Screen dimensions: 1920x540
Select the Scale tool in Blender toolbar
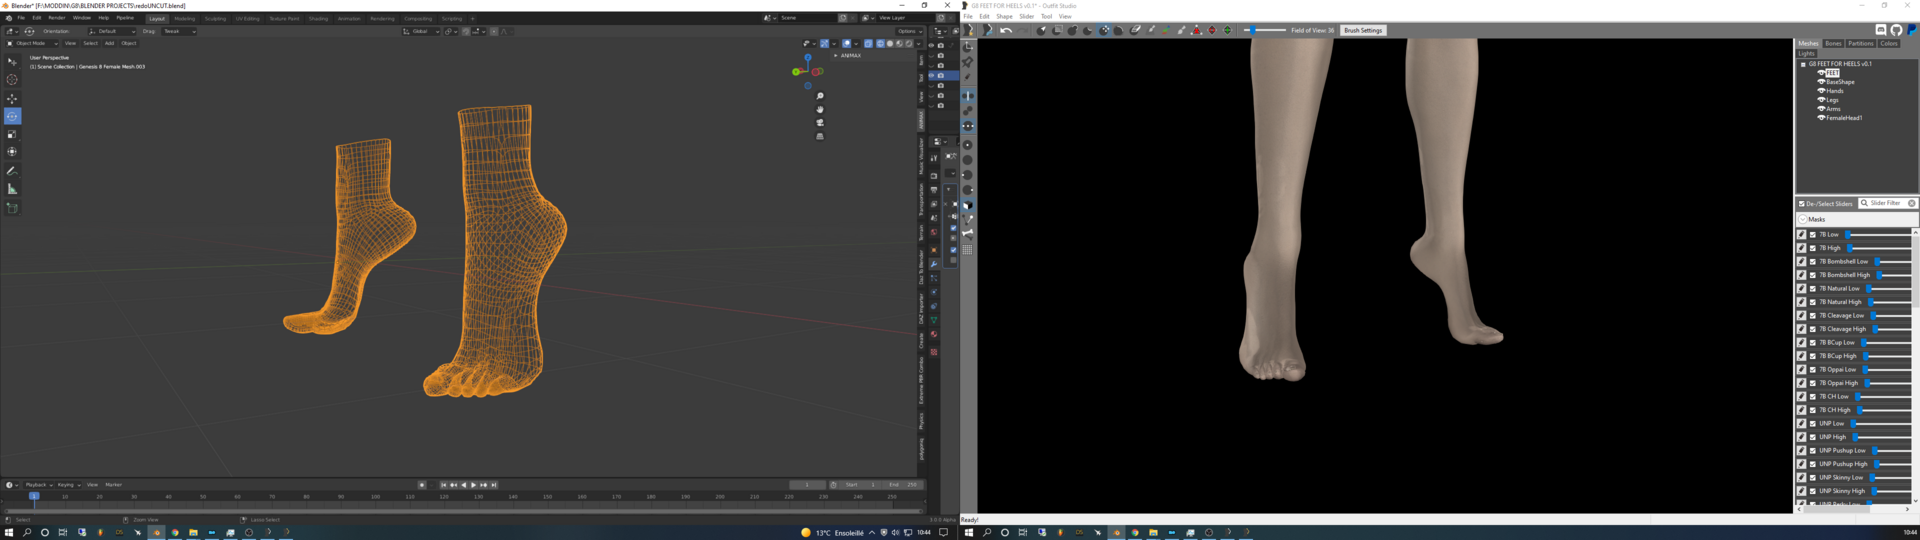[x=12, y=134]
